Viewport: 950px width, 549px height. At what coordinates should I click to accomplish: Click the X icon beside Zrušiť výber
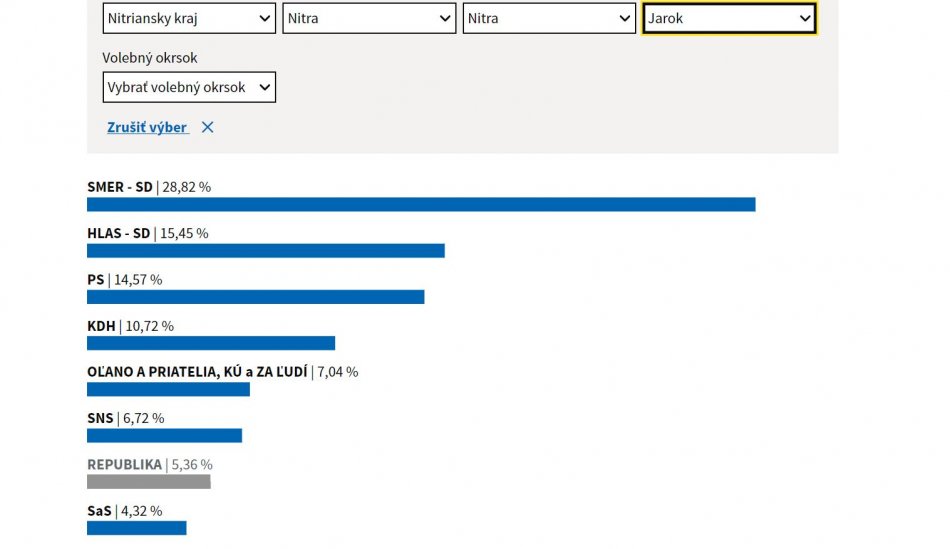[x=207, y=127]
